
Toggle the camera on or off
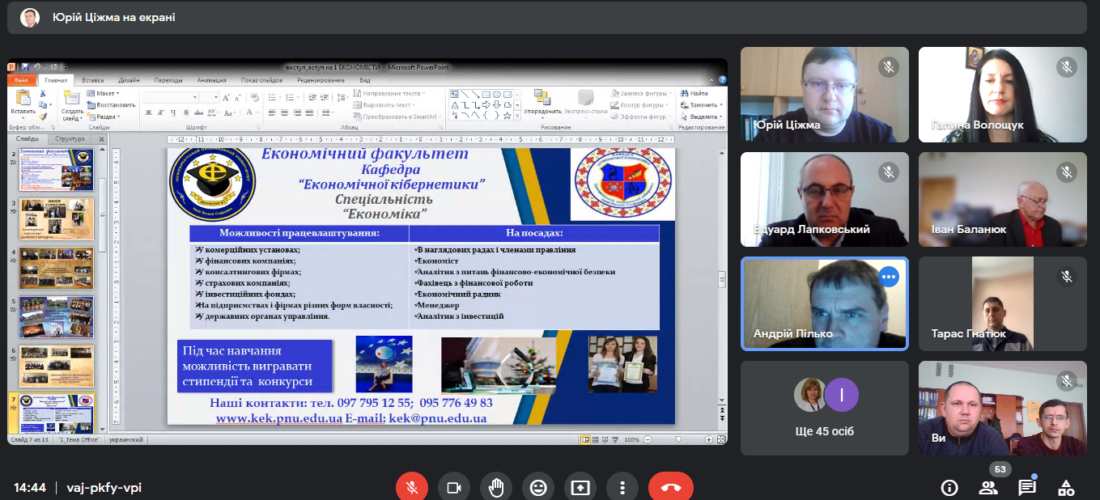pyautogui.click(x=454, y=487)
